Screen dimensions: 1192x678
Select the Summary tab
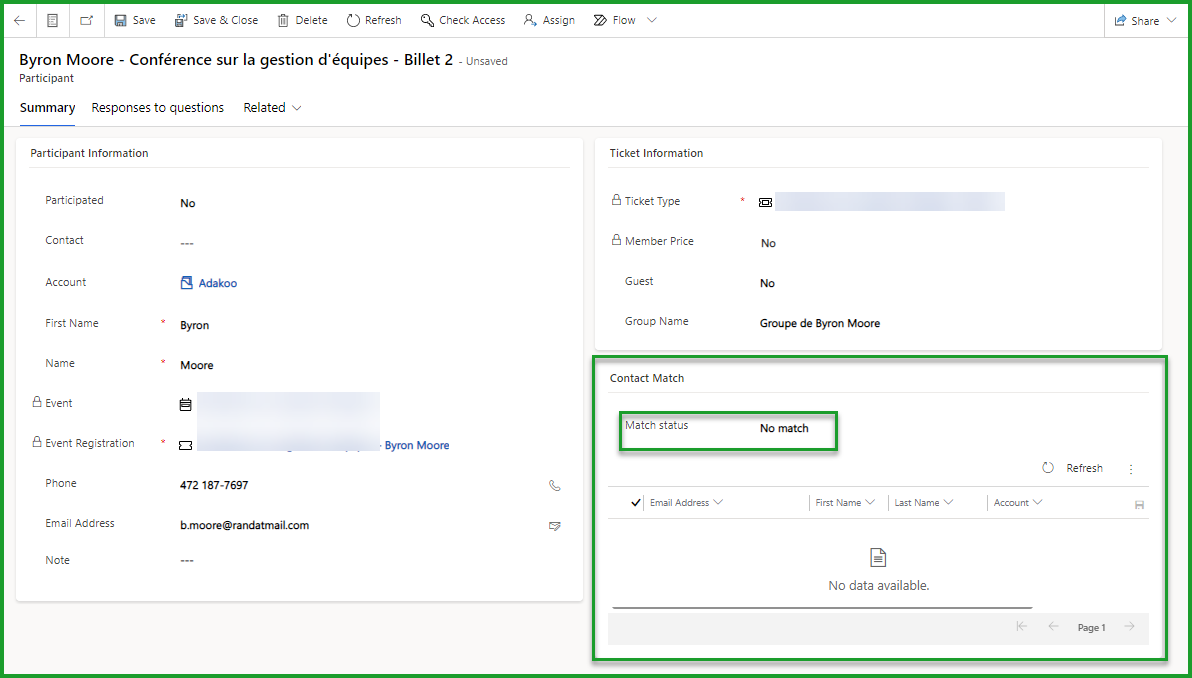[x=47, y=108]
